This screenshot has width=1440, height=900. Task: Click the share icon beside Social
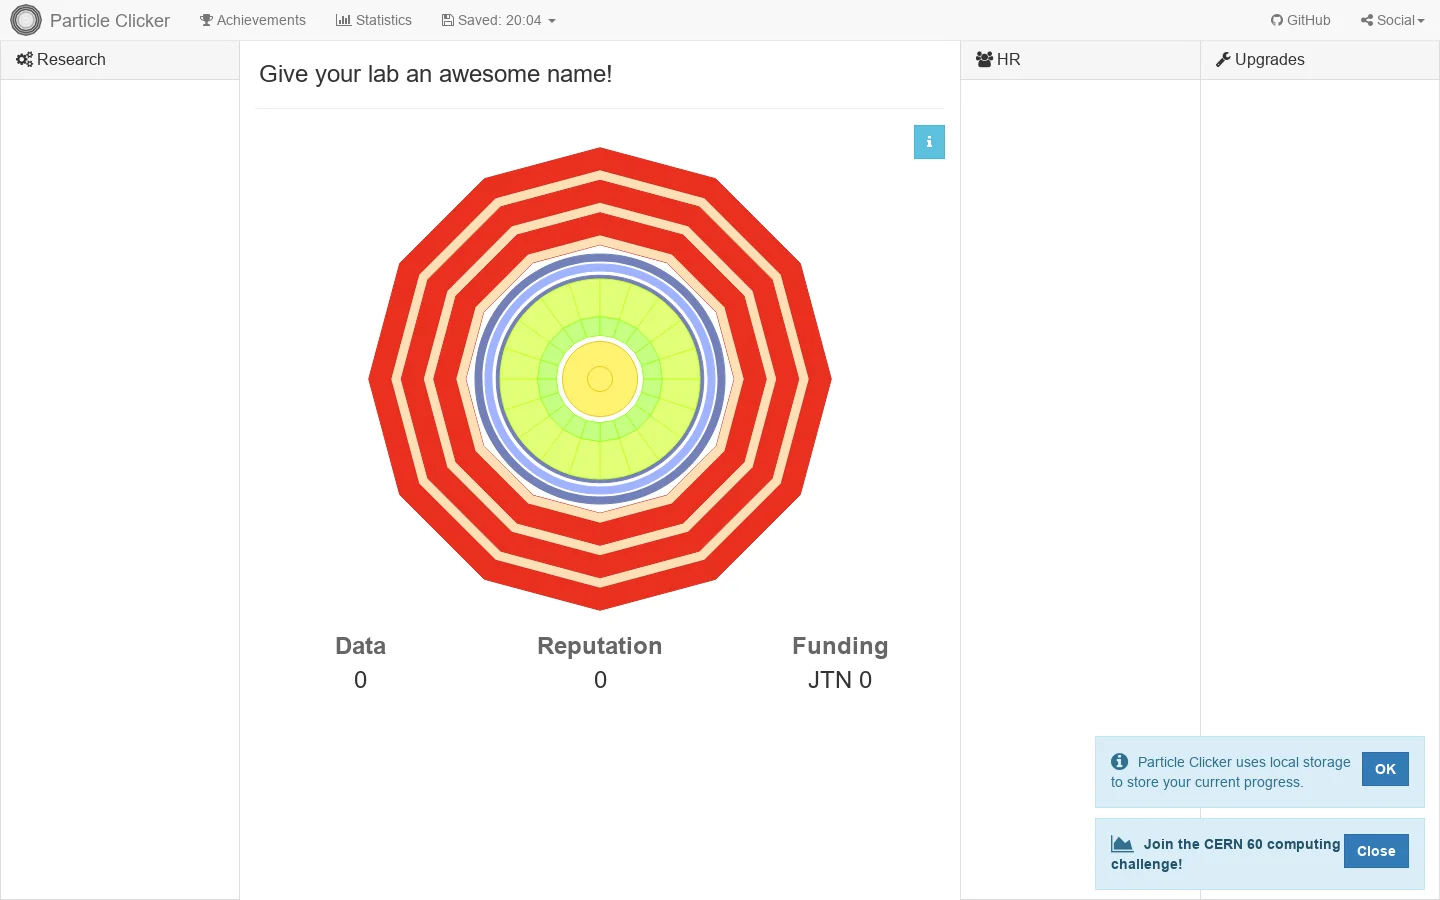1367,20
